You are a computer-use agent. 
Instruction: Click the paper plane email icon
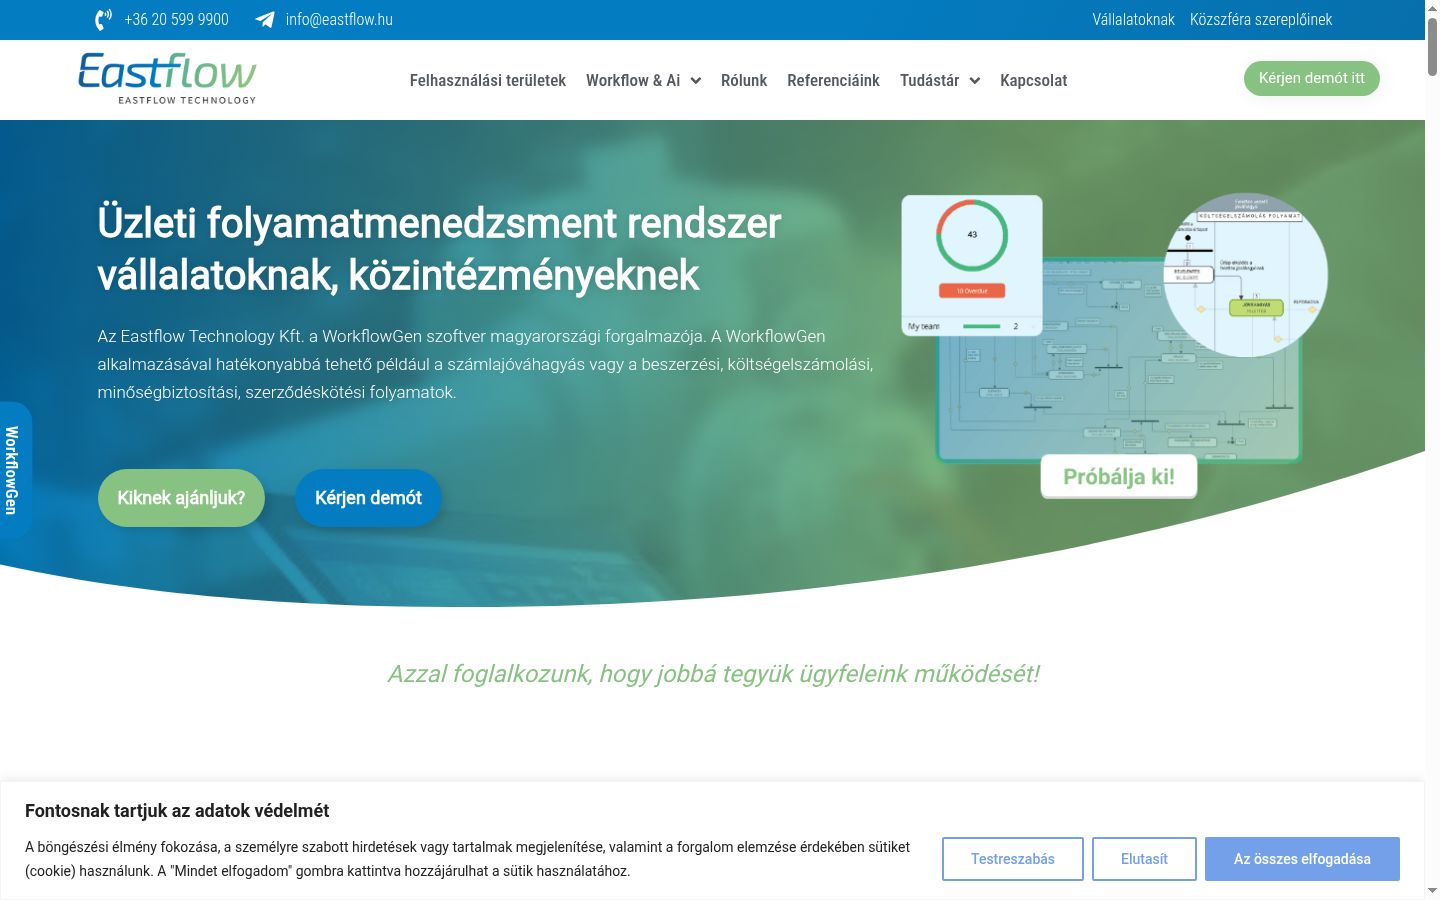[x=265, y=20]
